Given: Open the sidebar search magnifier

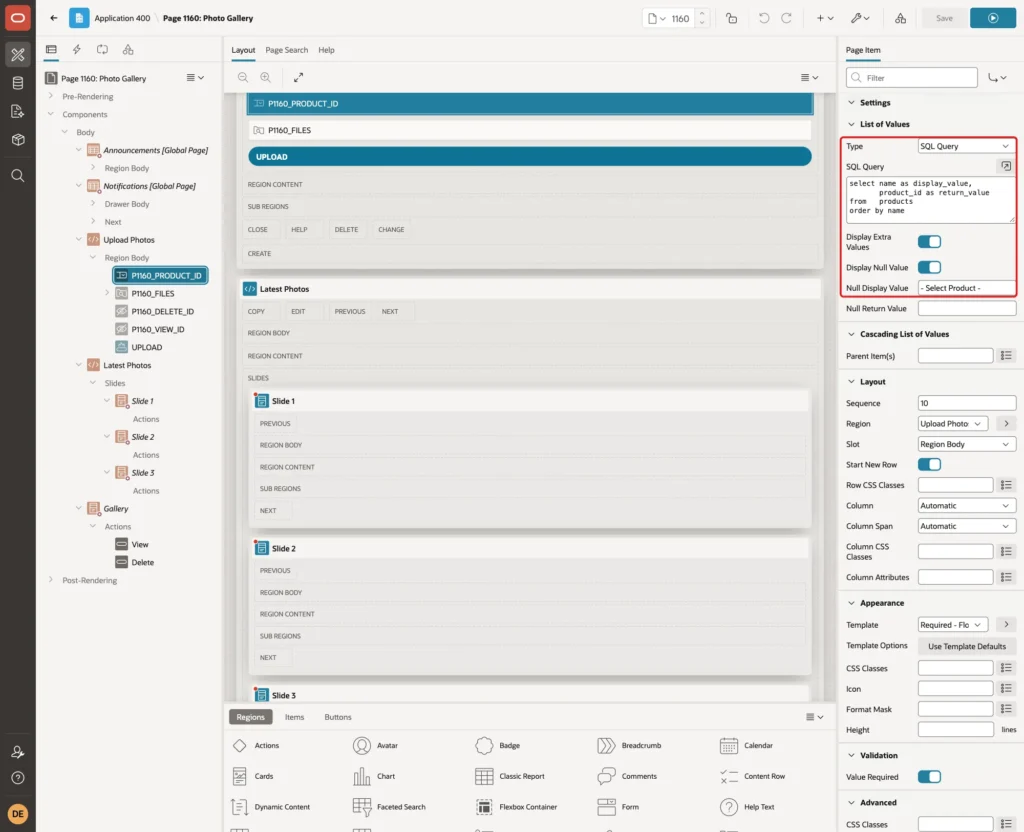Looking at the screenshot, I should coord(18,176).
